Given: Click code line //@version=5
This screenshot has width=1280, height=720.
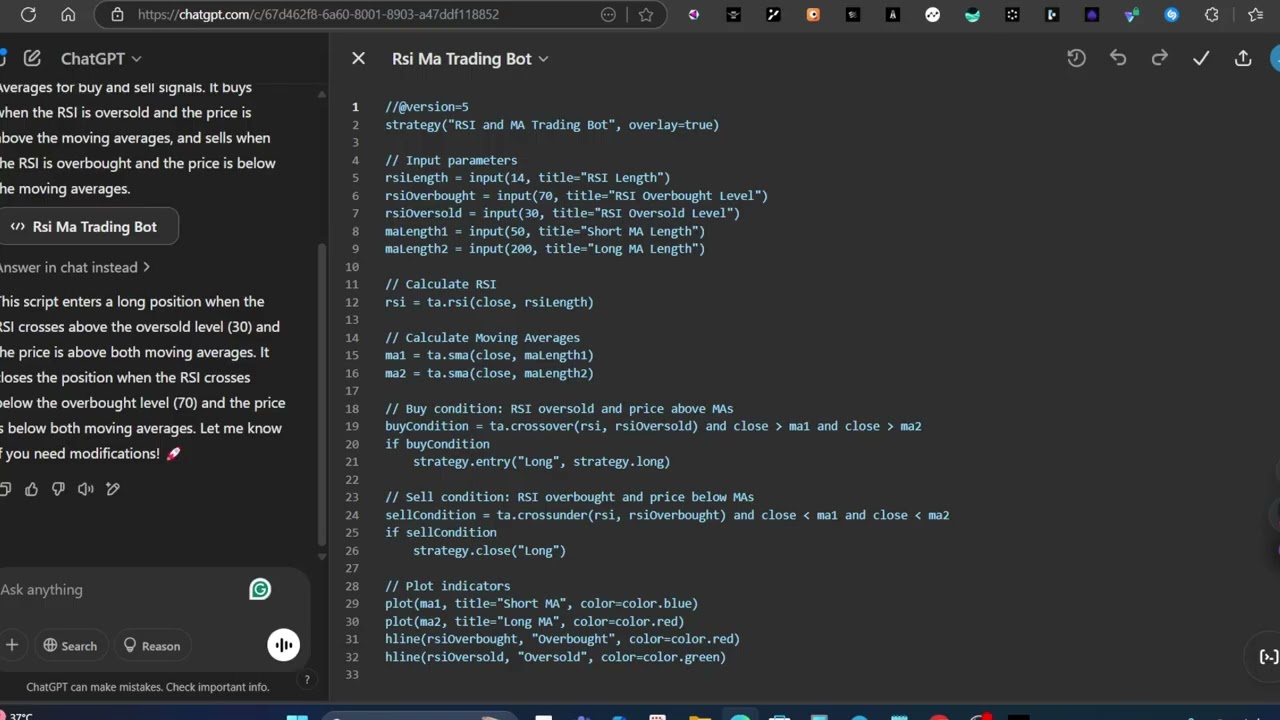Looking at the screenshot, I should tap(427, 107).
